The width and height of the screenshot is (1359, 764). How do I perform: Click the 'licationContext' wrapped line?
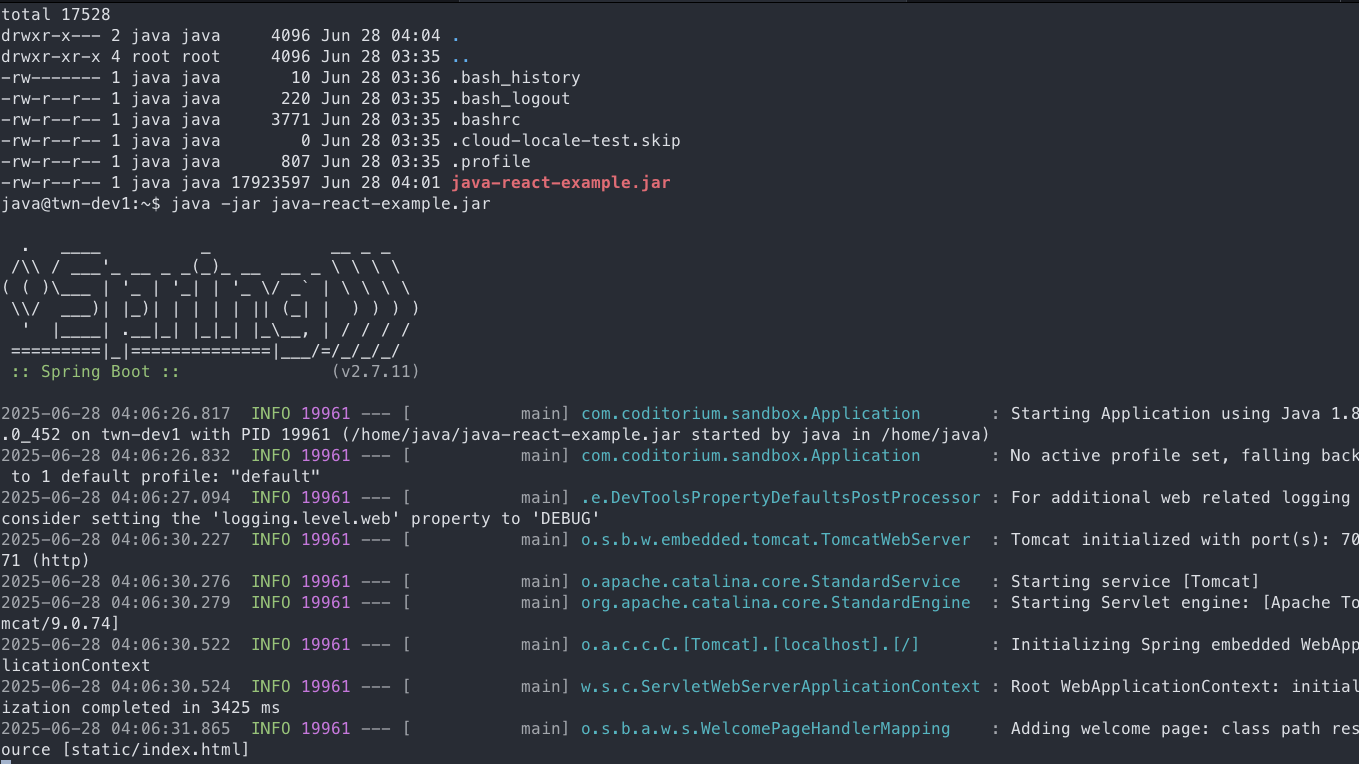[x=76, y=665]
